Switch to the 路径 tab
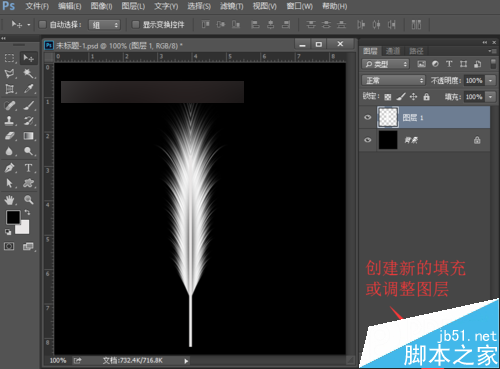The height and width of the screenshot is (369, 500). point(416,51)
